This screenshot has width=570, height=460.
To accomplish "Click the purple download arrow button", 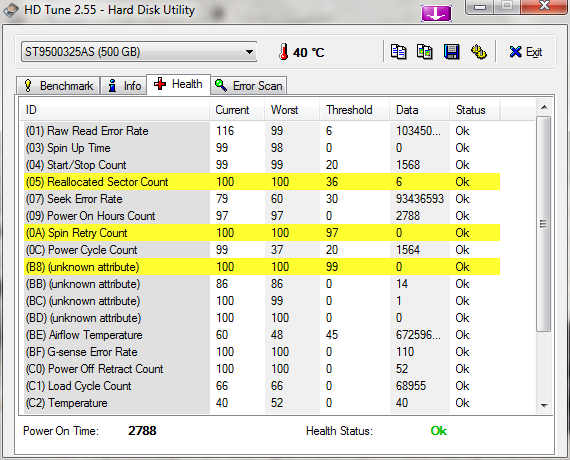I will click(436, 13).
